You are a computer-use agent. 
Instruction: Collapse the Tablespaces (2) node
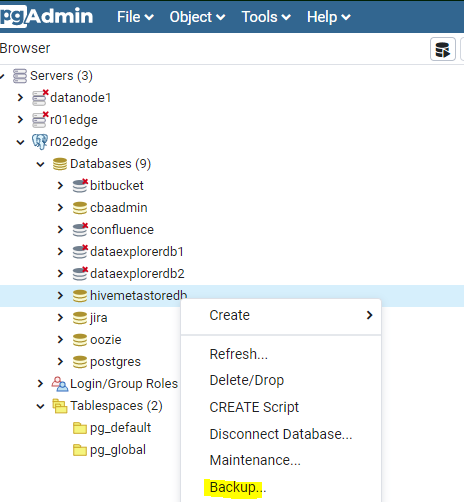click(40, 406)
